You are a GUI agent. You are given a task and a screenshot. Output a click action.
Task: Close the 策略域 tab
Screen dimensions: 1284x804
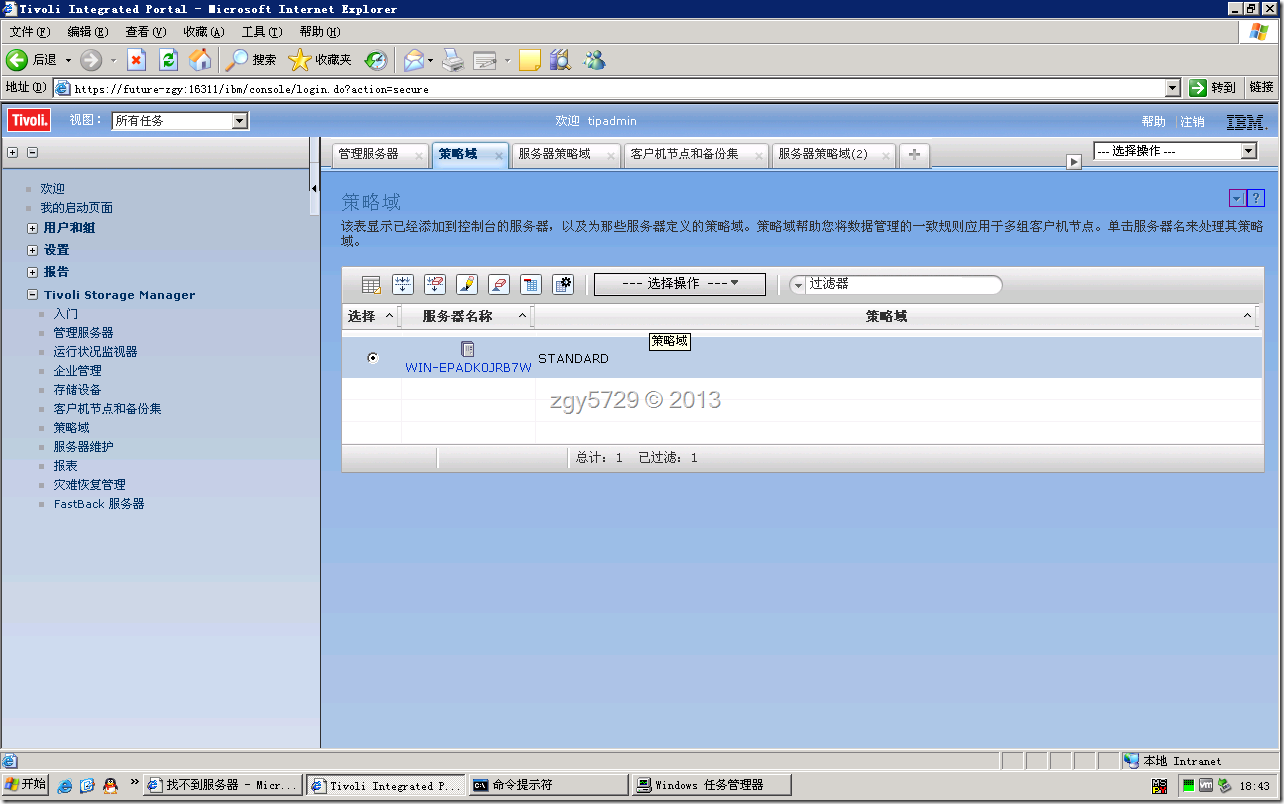coord(499,156)
